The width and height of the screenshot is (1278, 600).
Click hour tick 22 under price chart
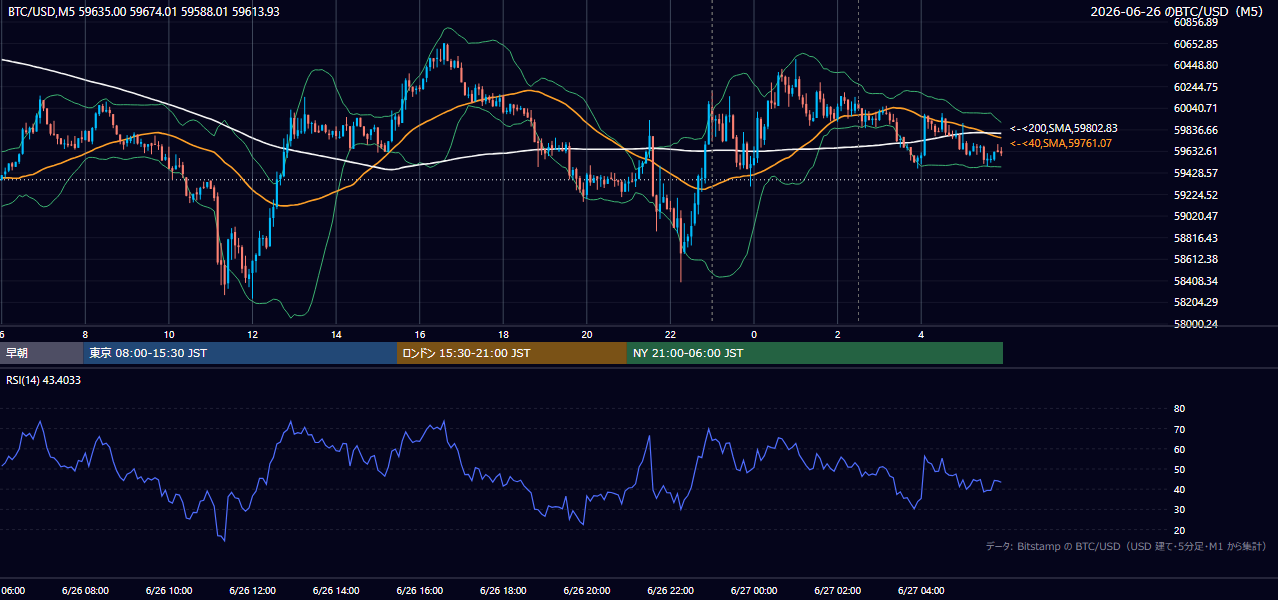670,335
